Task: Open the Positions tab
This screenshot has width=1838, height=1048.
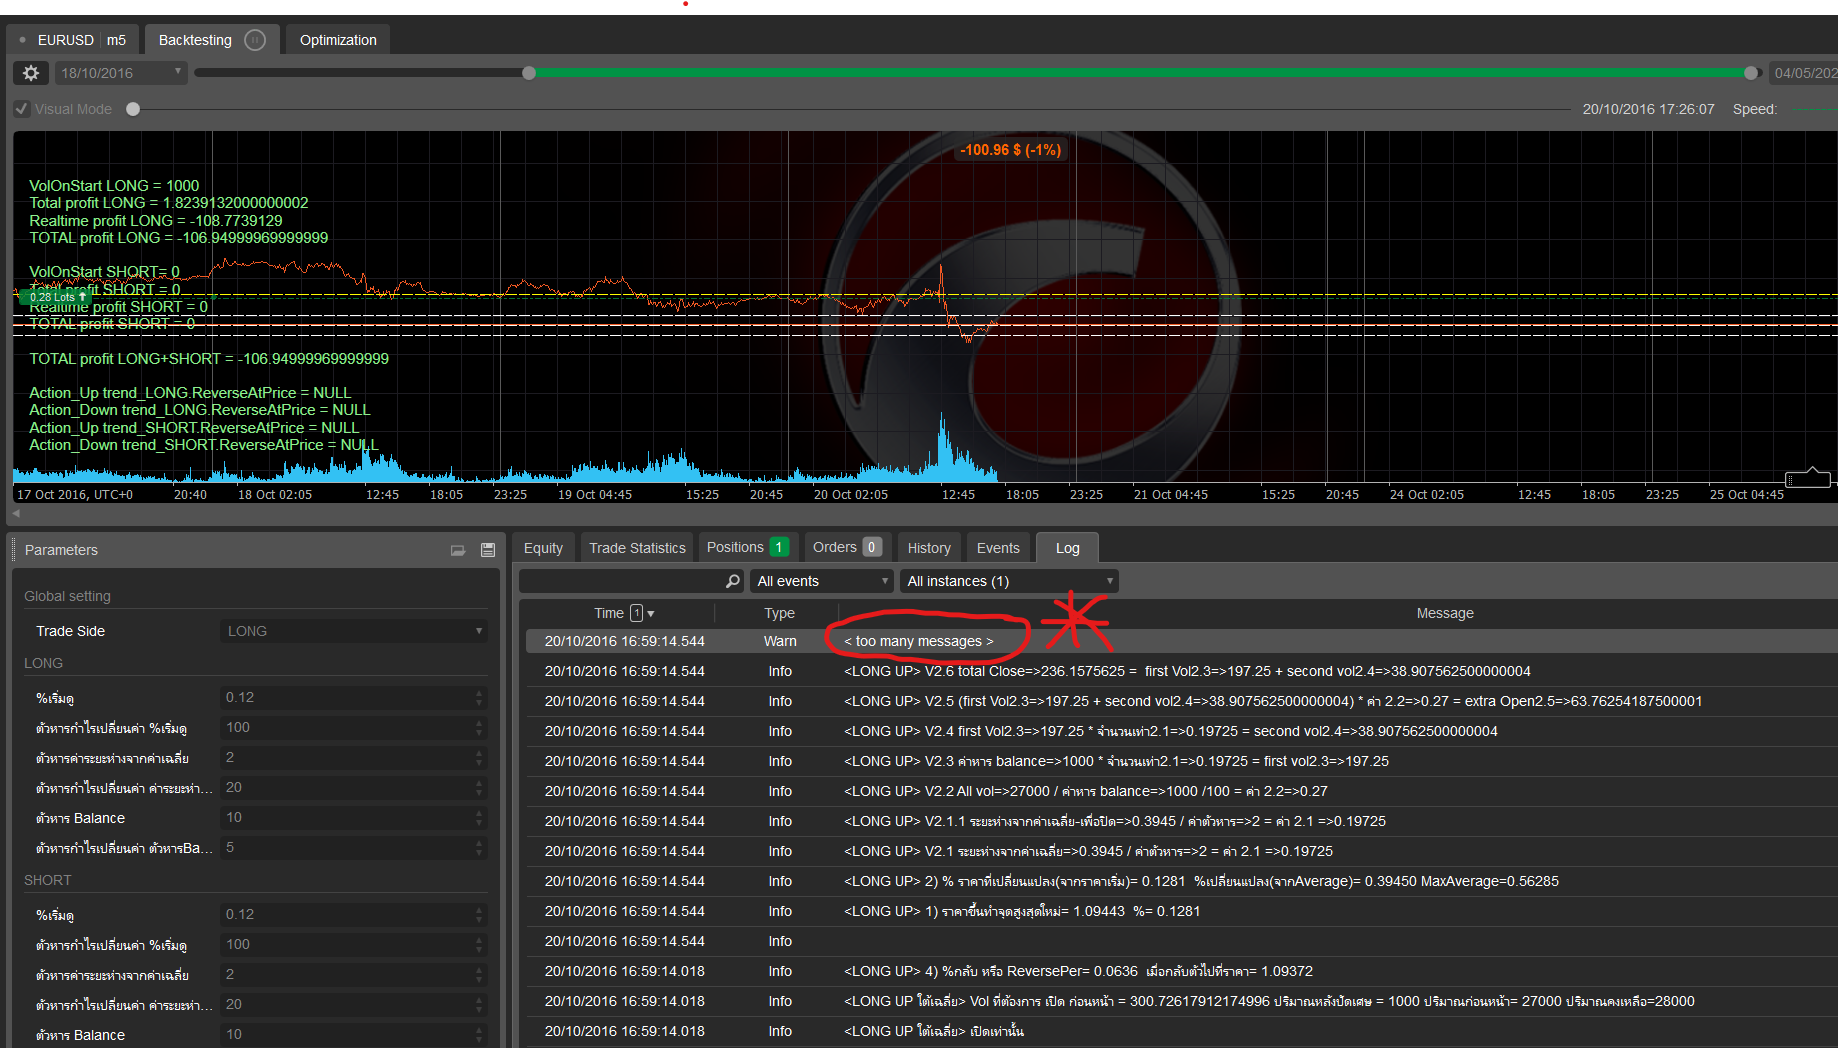Action: click(x=747, y=547)
